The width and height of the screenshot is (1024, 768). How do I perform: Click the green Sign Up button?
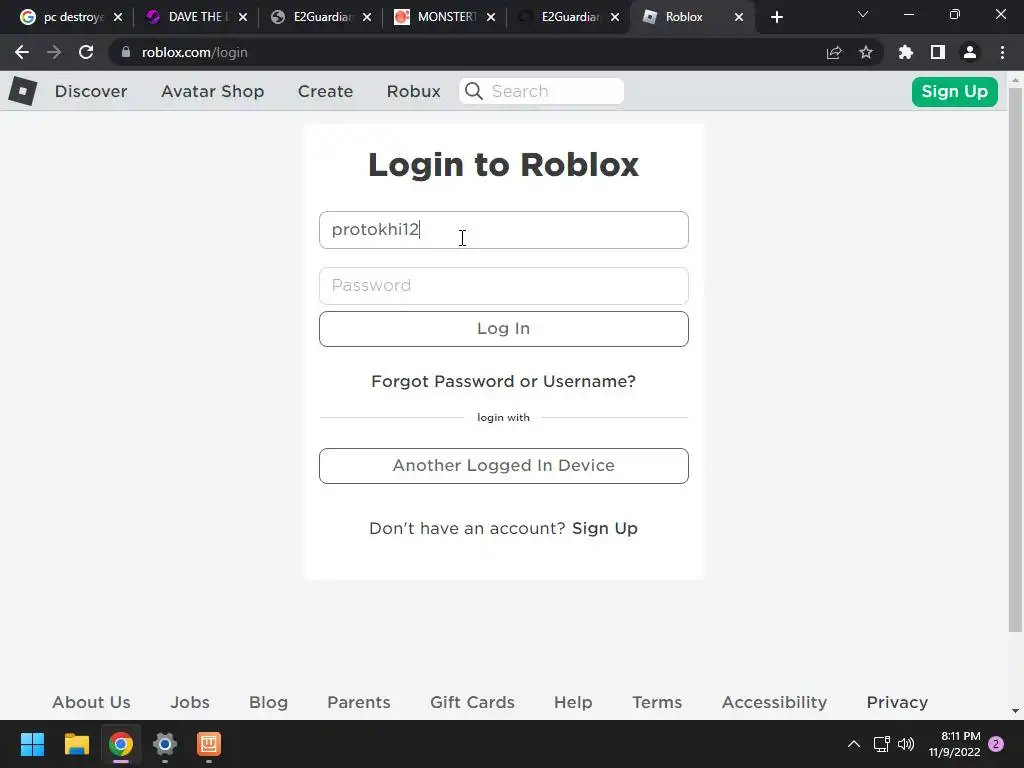954,91
